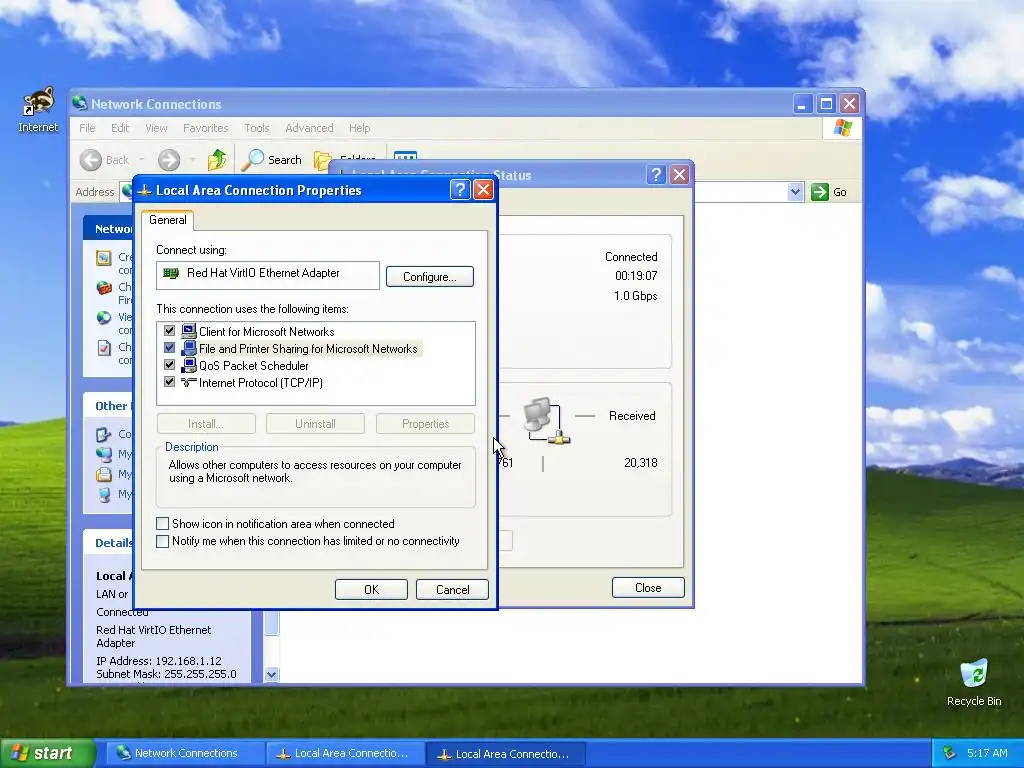Open the View menu
The height and width of the screenshot is (768, 1024).
(x=156, y=128)
